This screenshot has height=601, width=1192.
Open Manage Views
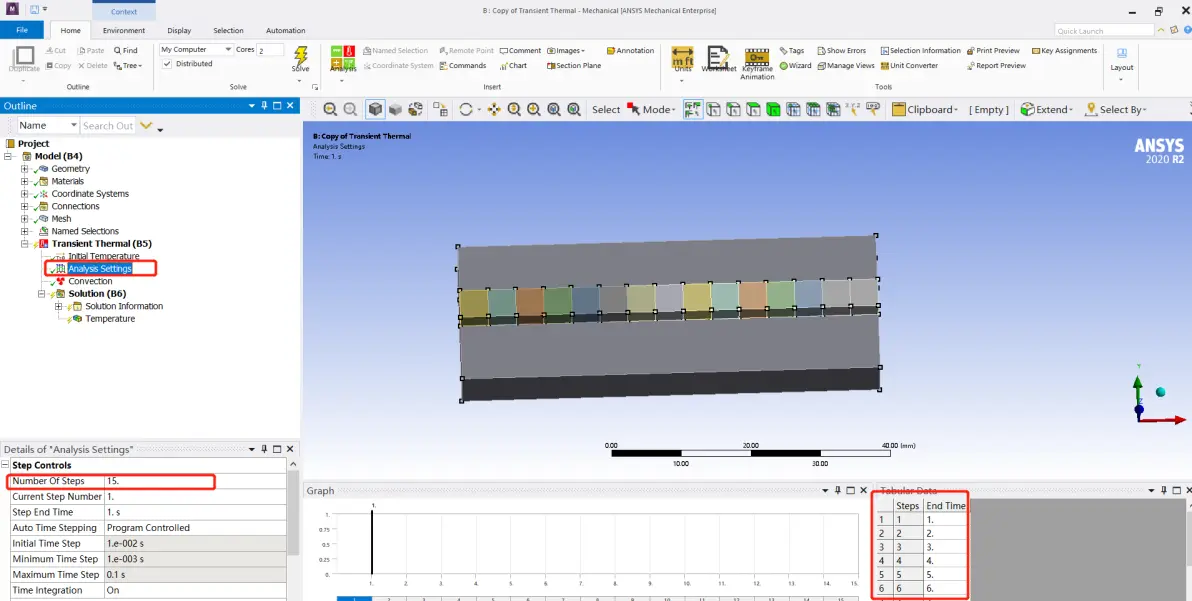(846, 65)
